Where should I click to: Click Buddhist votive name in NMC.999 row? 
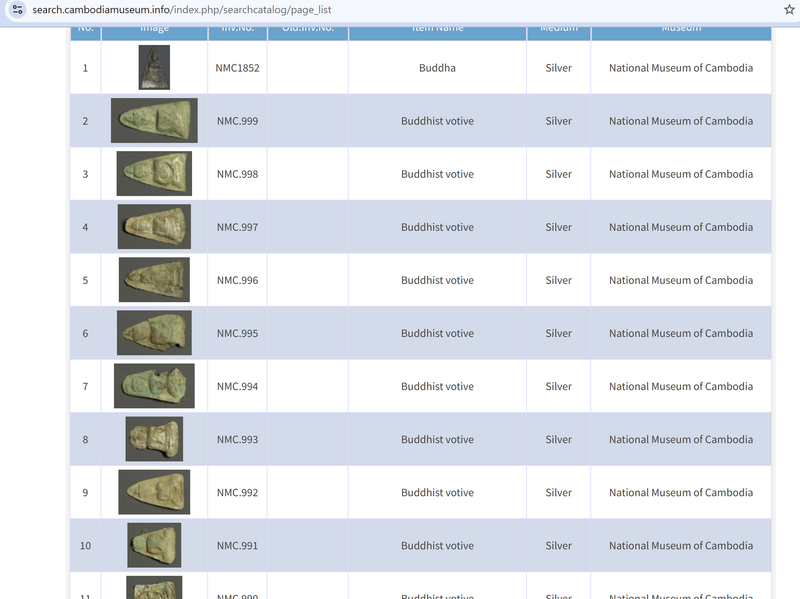(x=437, y=121)
